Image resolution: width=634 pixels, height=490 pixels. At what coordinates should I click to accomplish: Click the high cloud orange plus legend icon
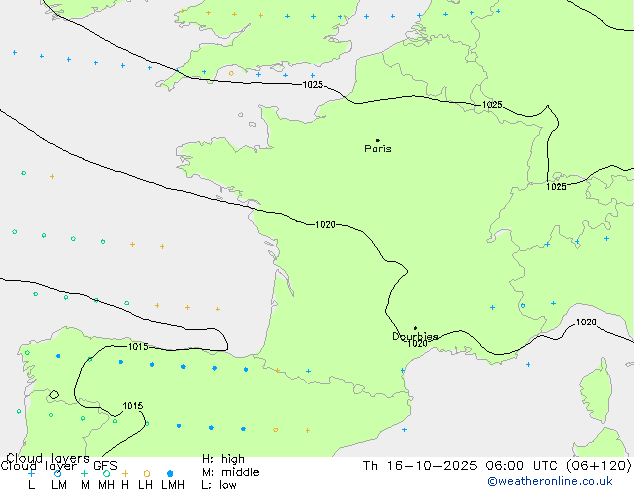(125, 473)
